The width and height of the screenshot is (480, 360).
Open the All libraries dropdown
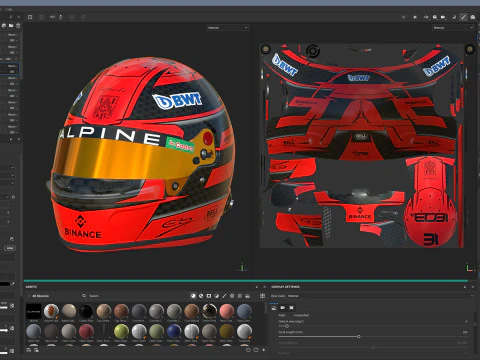pos(39,296)
